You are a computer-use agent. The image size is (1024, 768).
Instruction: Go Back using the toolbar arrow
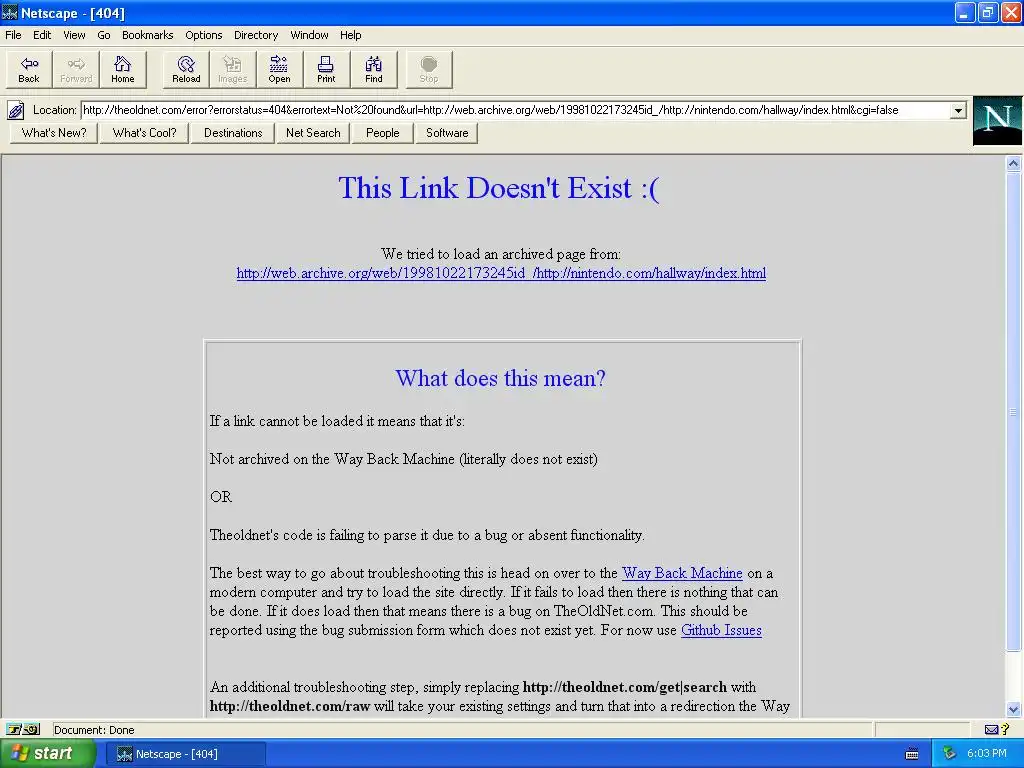click(x=29, y=69)
